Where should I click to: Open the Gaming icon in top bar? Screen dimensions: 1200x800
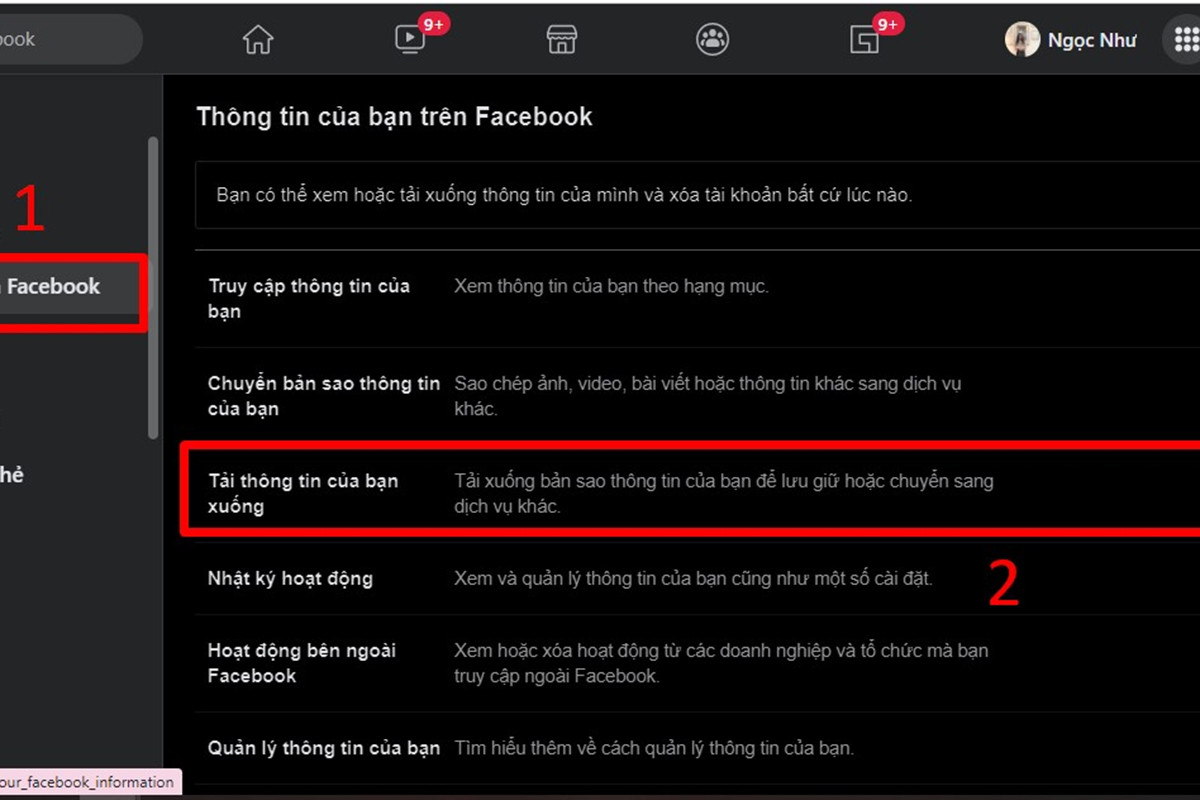pos(864,40)
